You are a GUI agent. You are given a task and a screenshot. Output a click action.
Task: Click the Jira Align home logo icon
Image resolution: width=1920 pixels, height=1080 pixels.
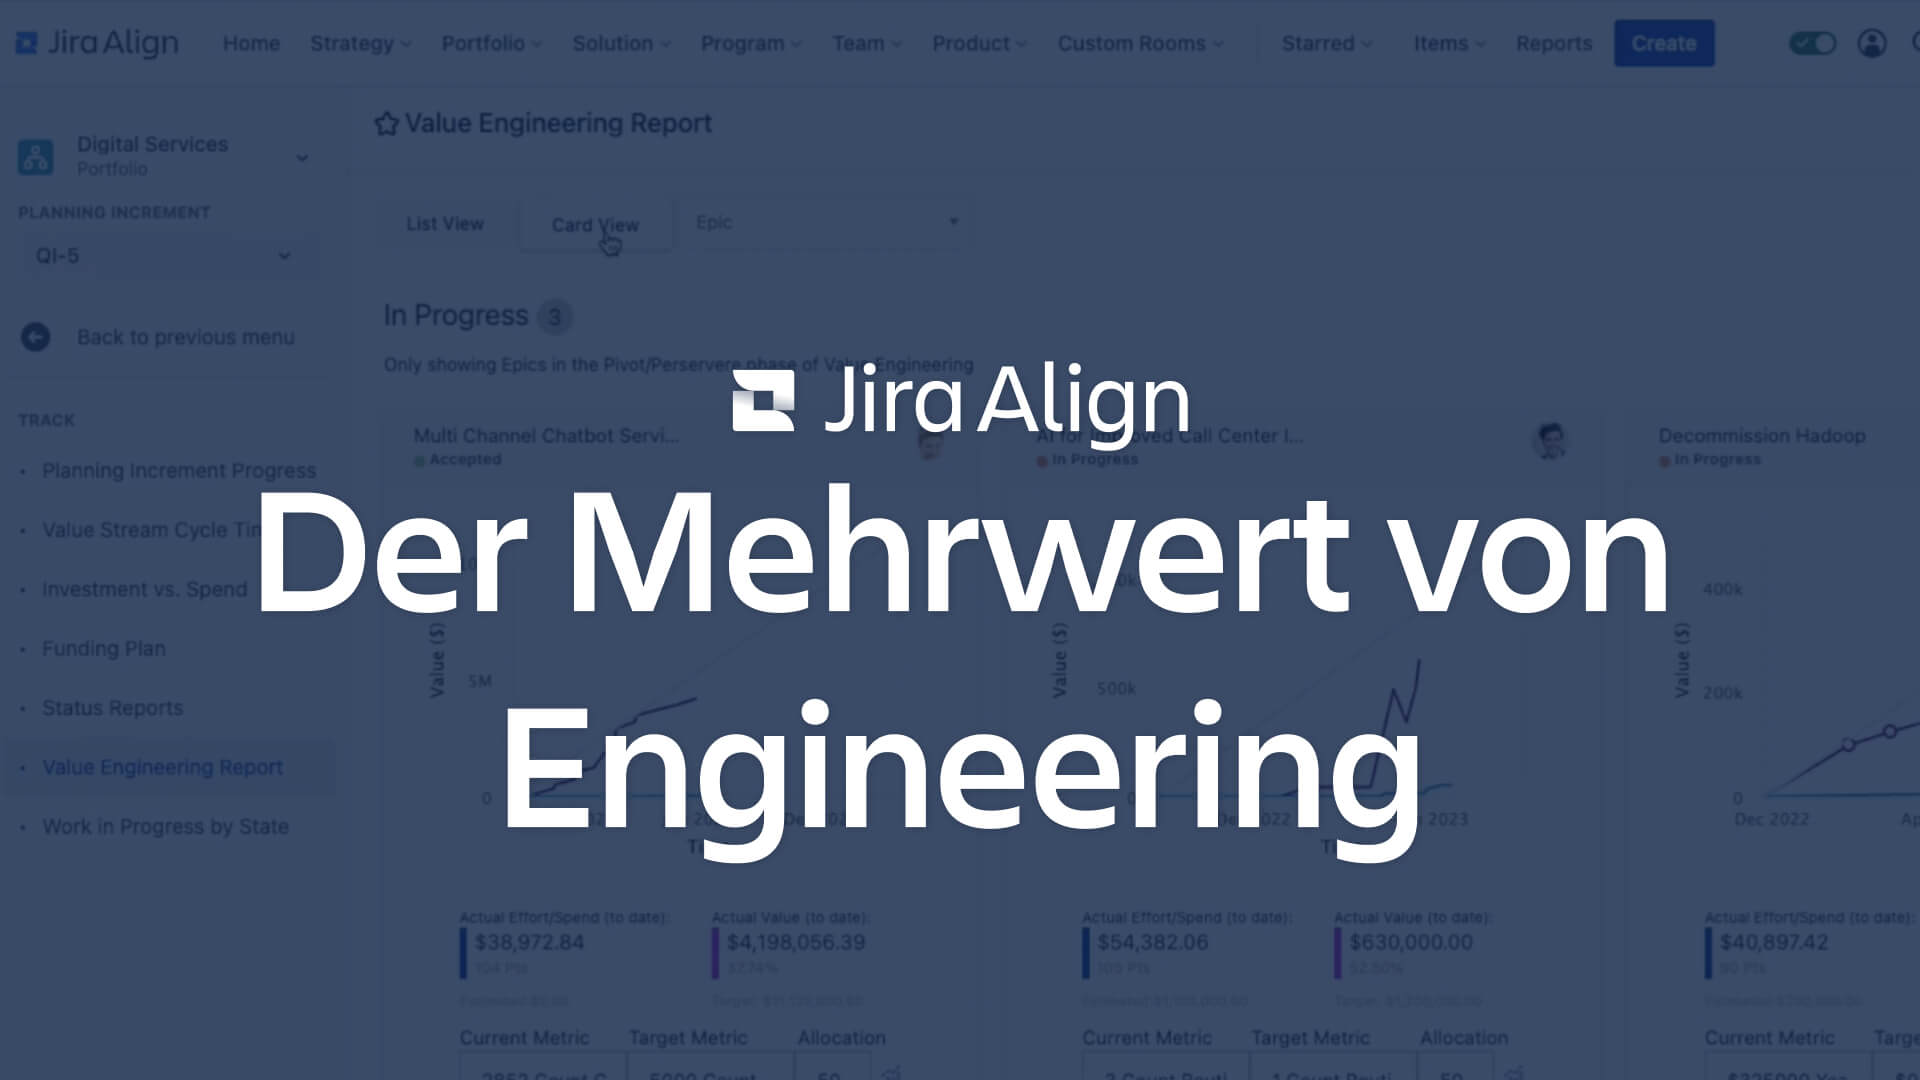[x=29, y=44]
